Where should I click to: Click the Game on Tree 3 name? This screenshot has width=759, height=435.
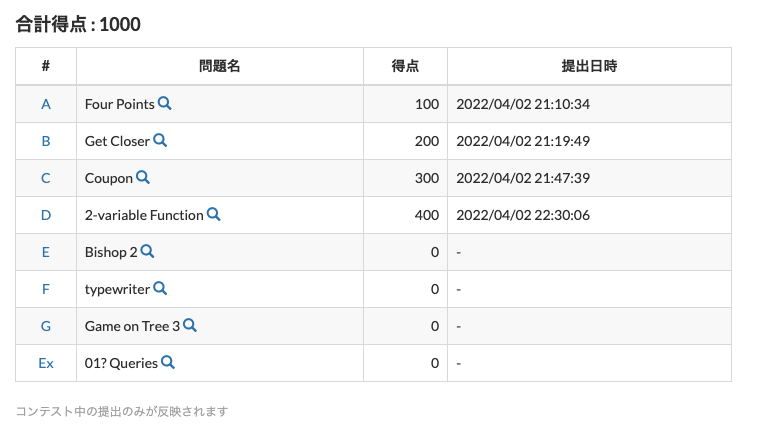point(132,326)
